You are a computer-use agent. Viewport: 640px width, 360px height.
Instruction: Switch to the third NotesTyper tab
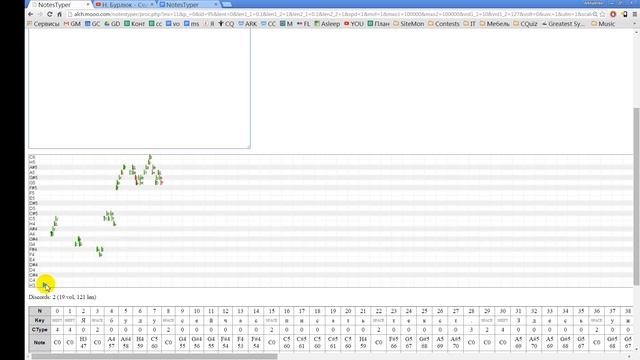[189, 4]
